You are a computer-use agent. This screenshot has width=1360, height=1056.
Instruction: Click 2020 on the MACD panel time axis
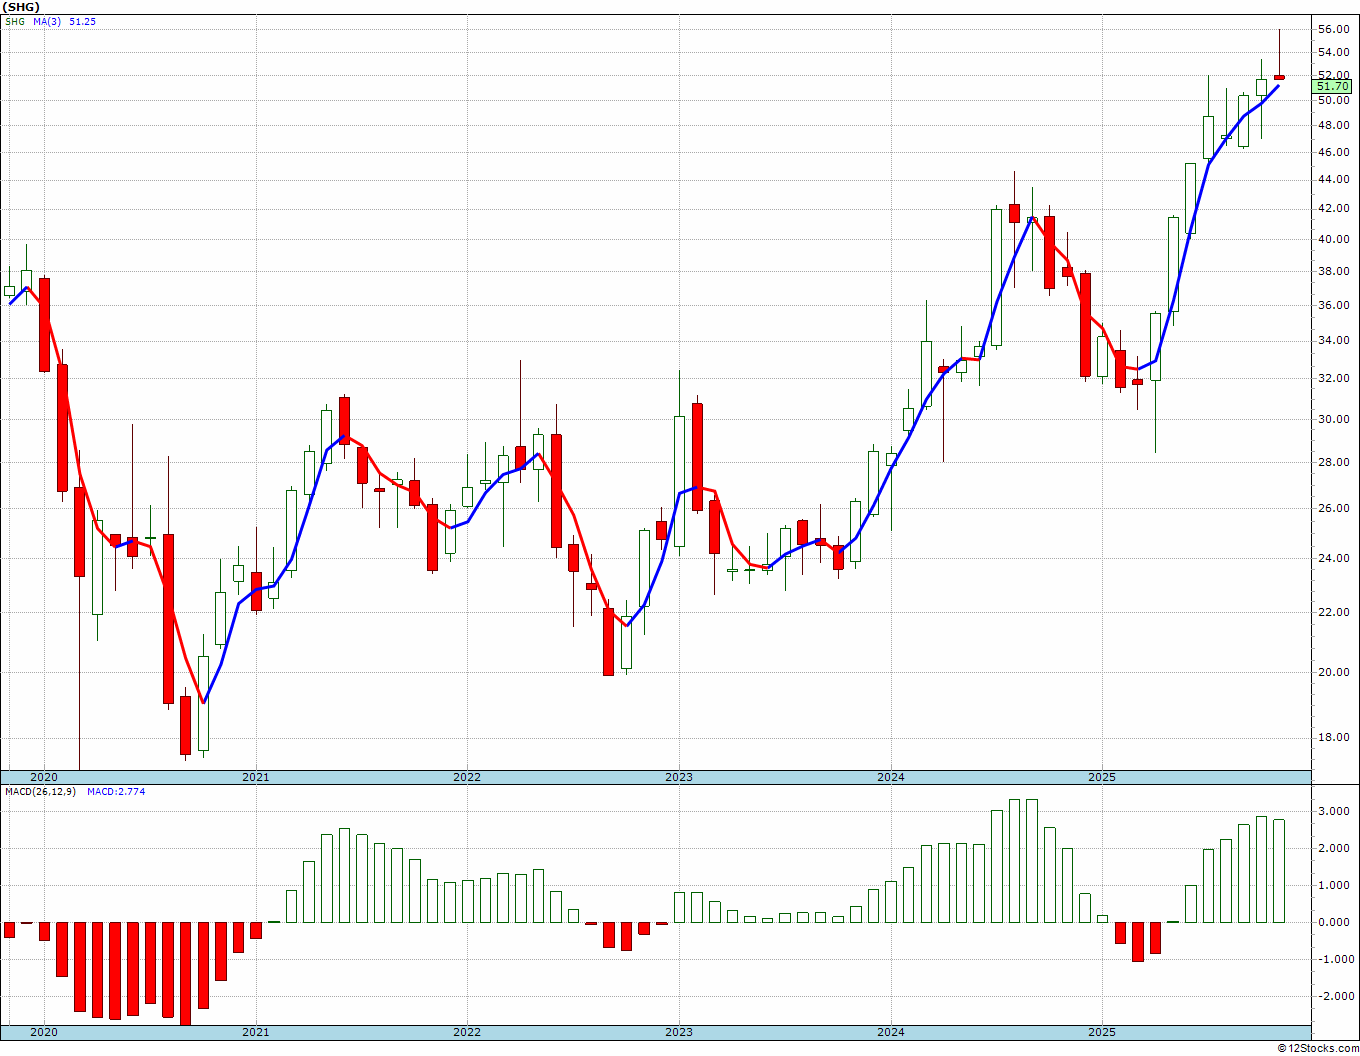click(44, 1032)
